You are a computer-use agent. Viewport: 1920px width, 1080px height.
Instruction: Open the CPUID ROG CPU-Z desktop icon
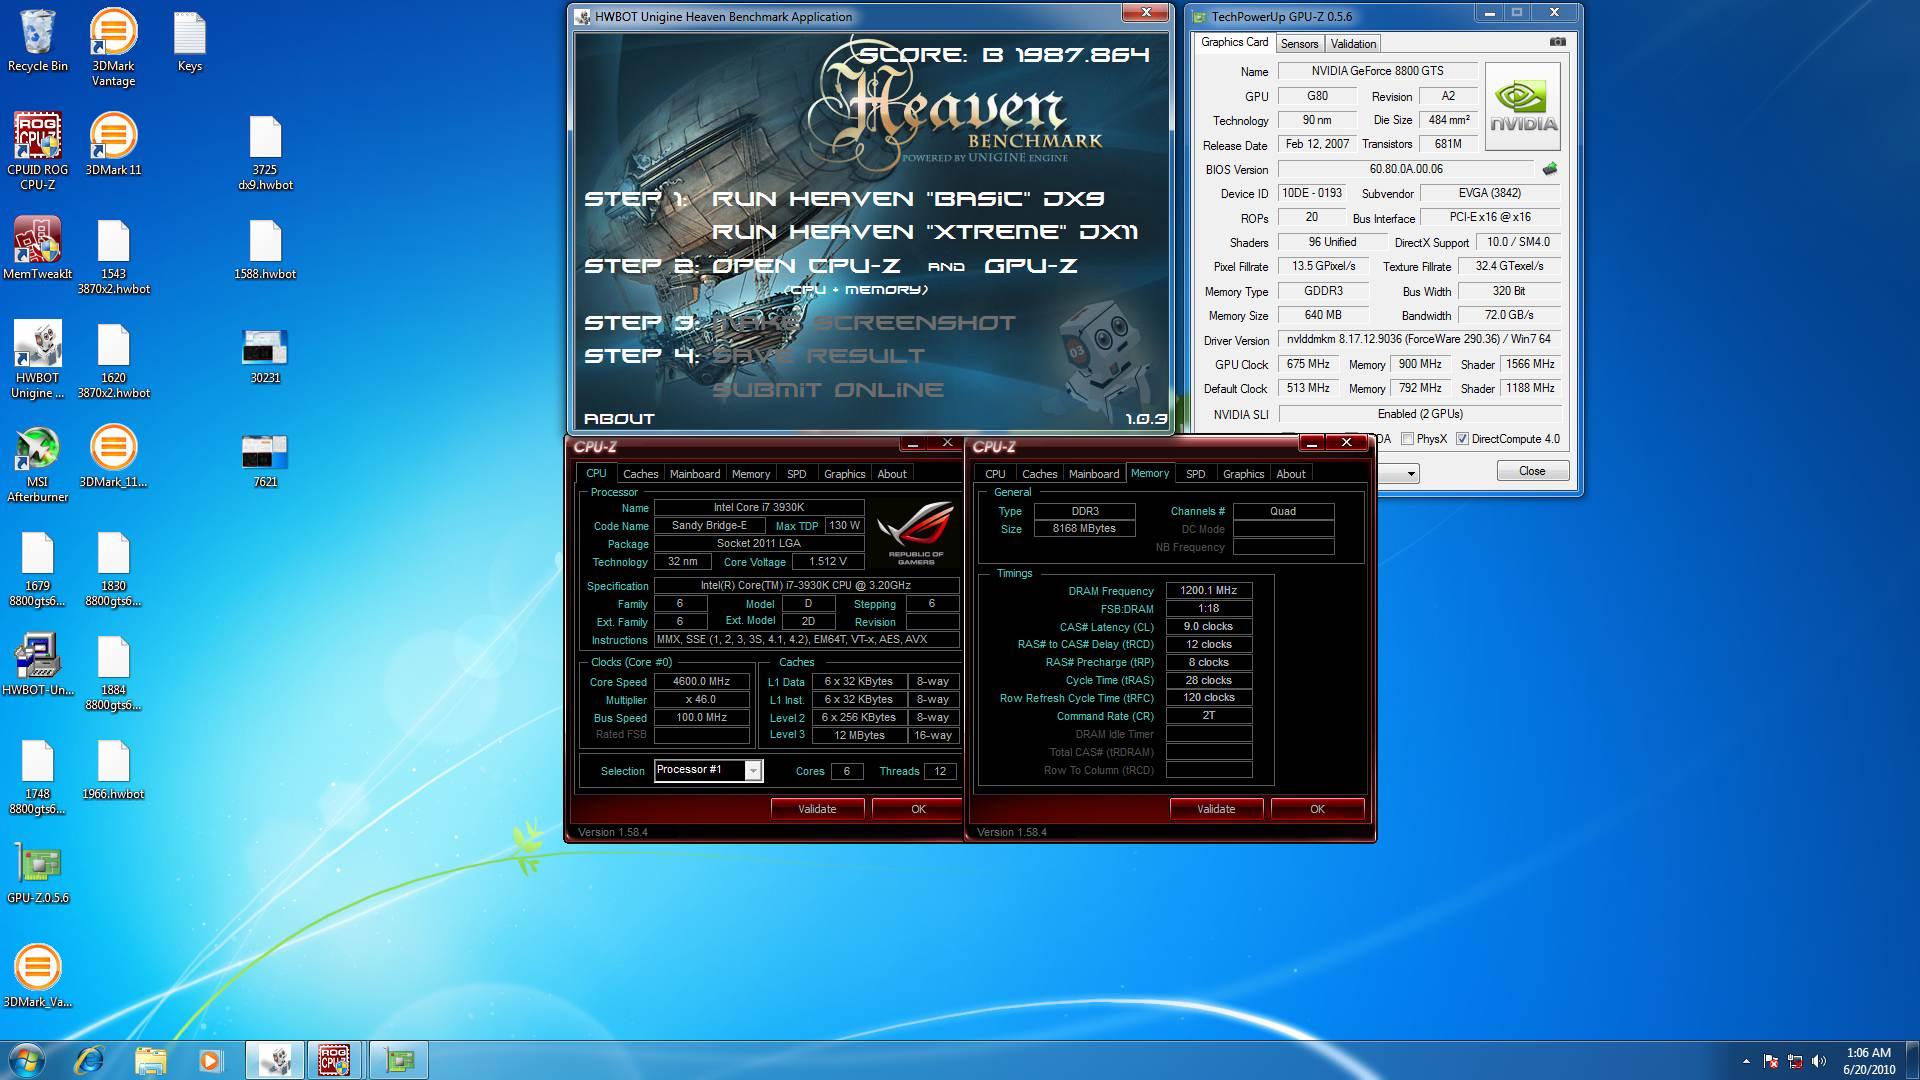pos(37,151)
